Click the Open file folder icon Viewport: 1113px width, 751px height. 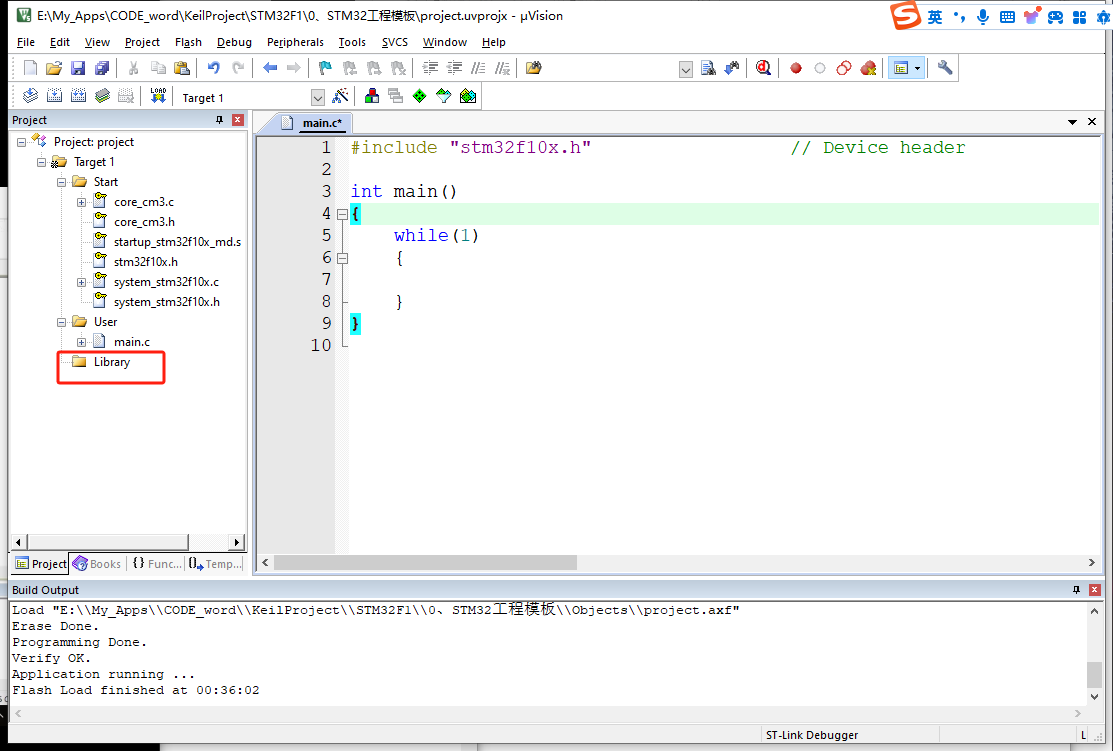tap(54, 68)
